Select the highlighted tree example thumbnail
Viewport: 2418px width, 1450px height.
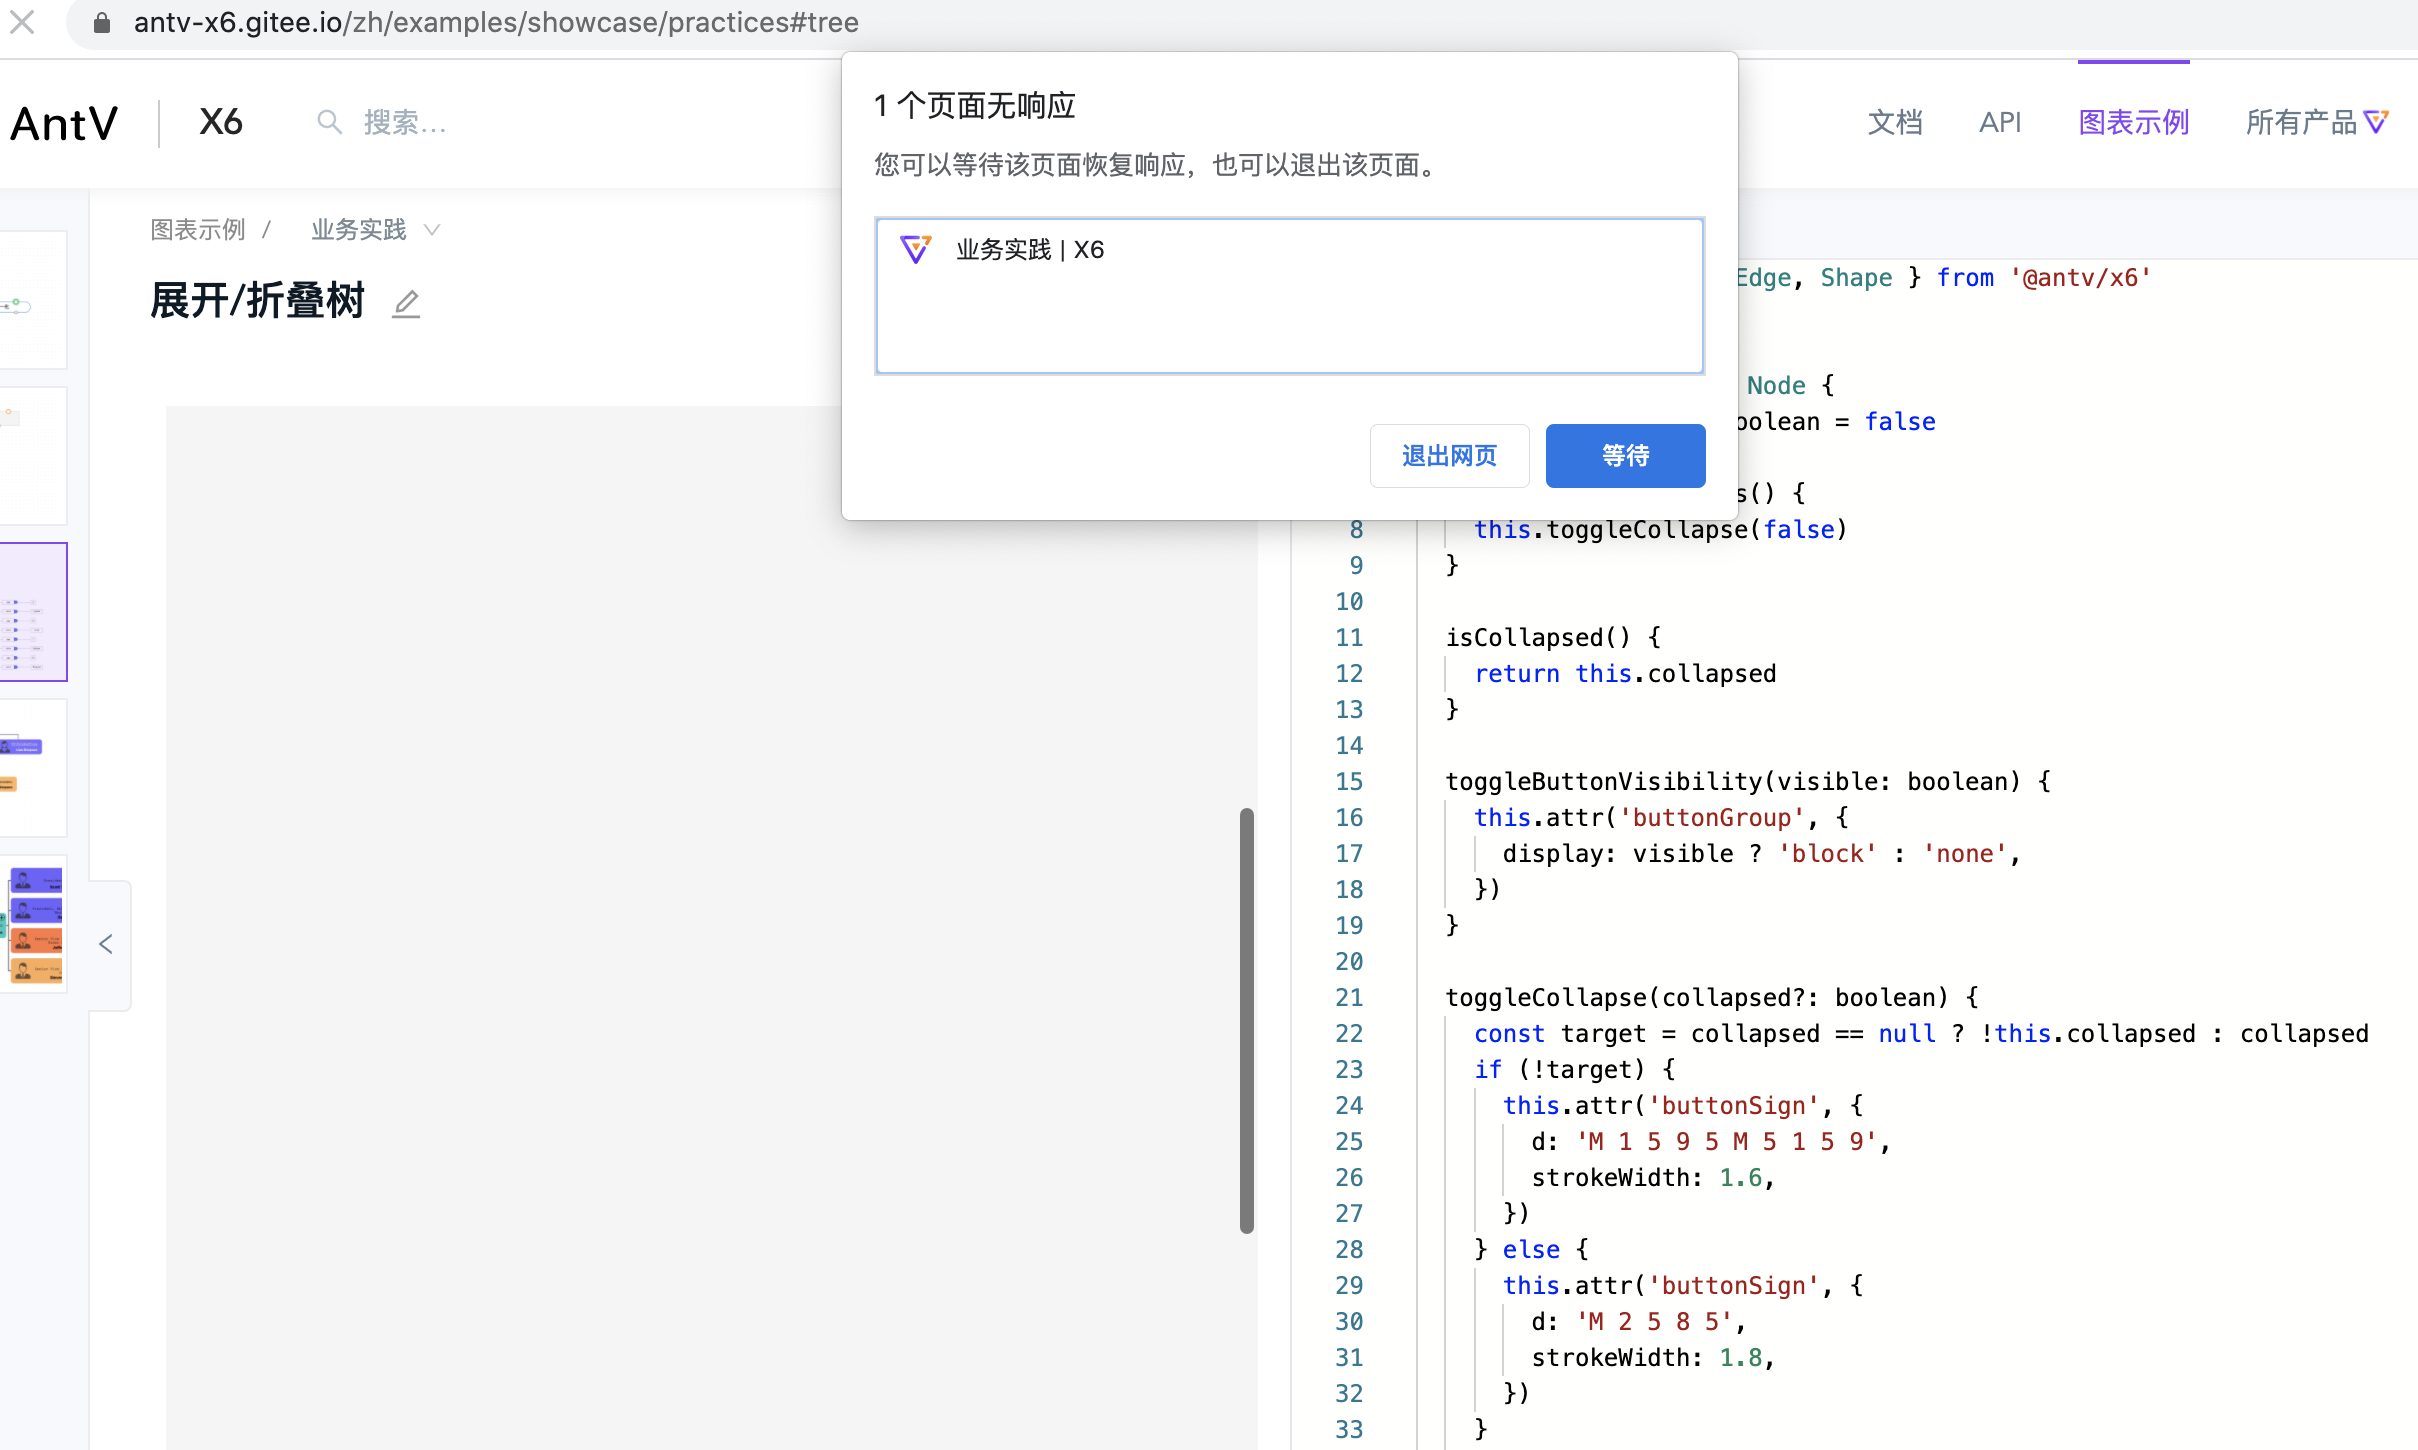(x=33, y=611)
